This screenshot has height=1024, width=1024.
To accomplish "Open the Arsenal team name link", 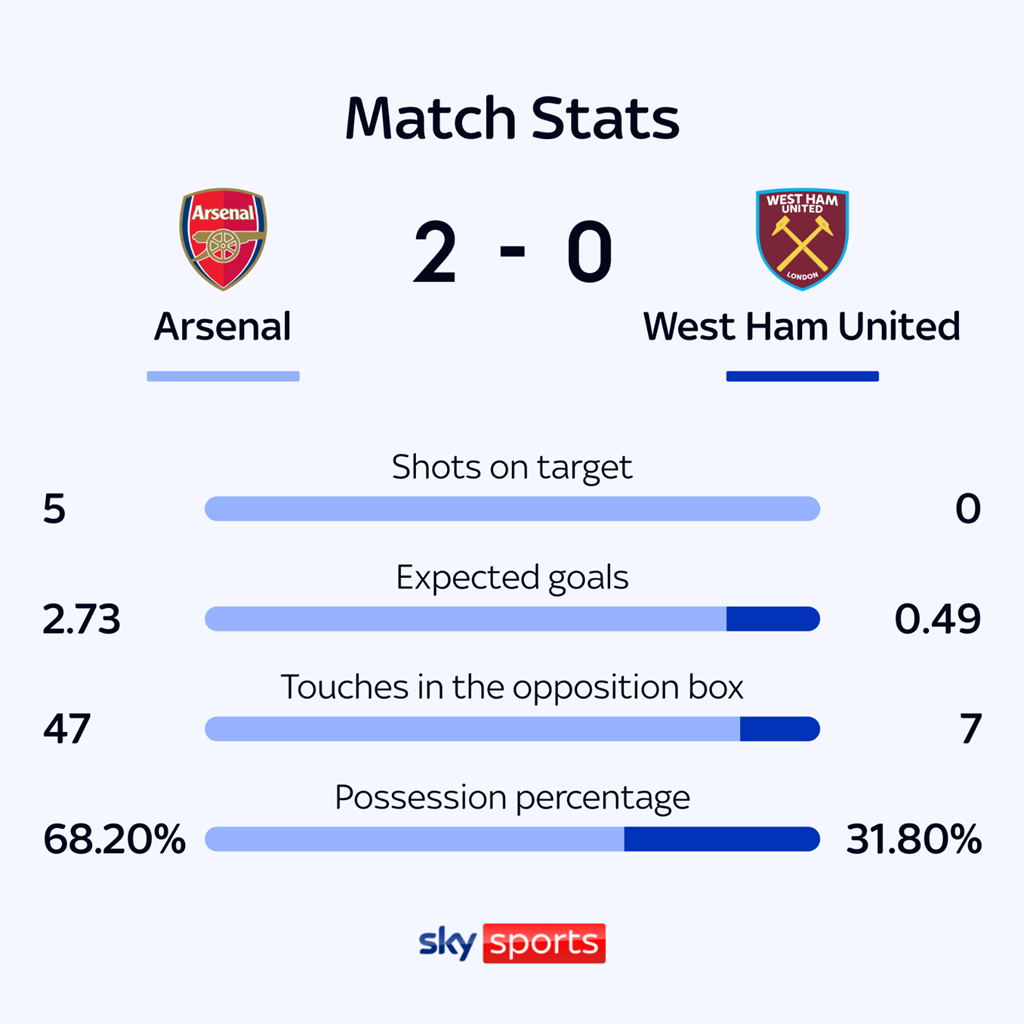I will (x=222, y=327).
